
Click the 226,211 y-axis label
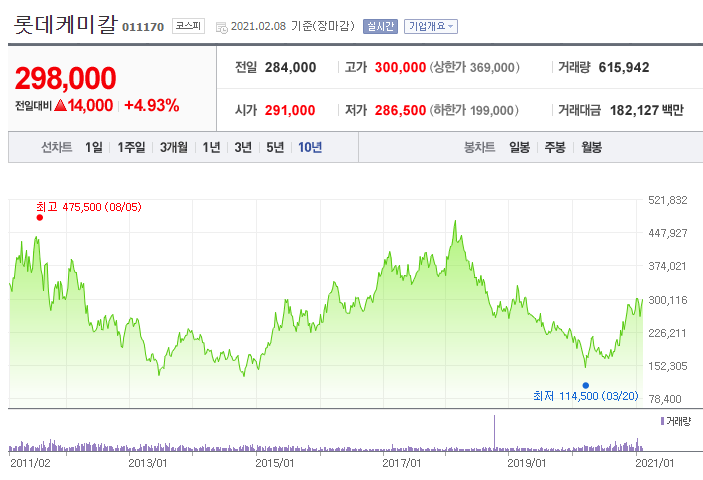668,333
